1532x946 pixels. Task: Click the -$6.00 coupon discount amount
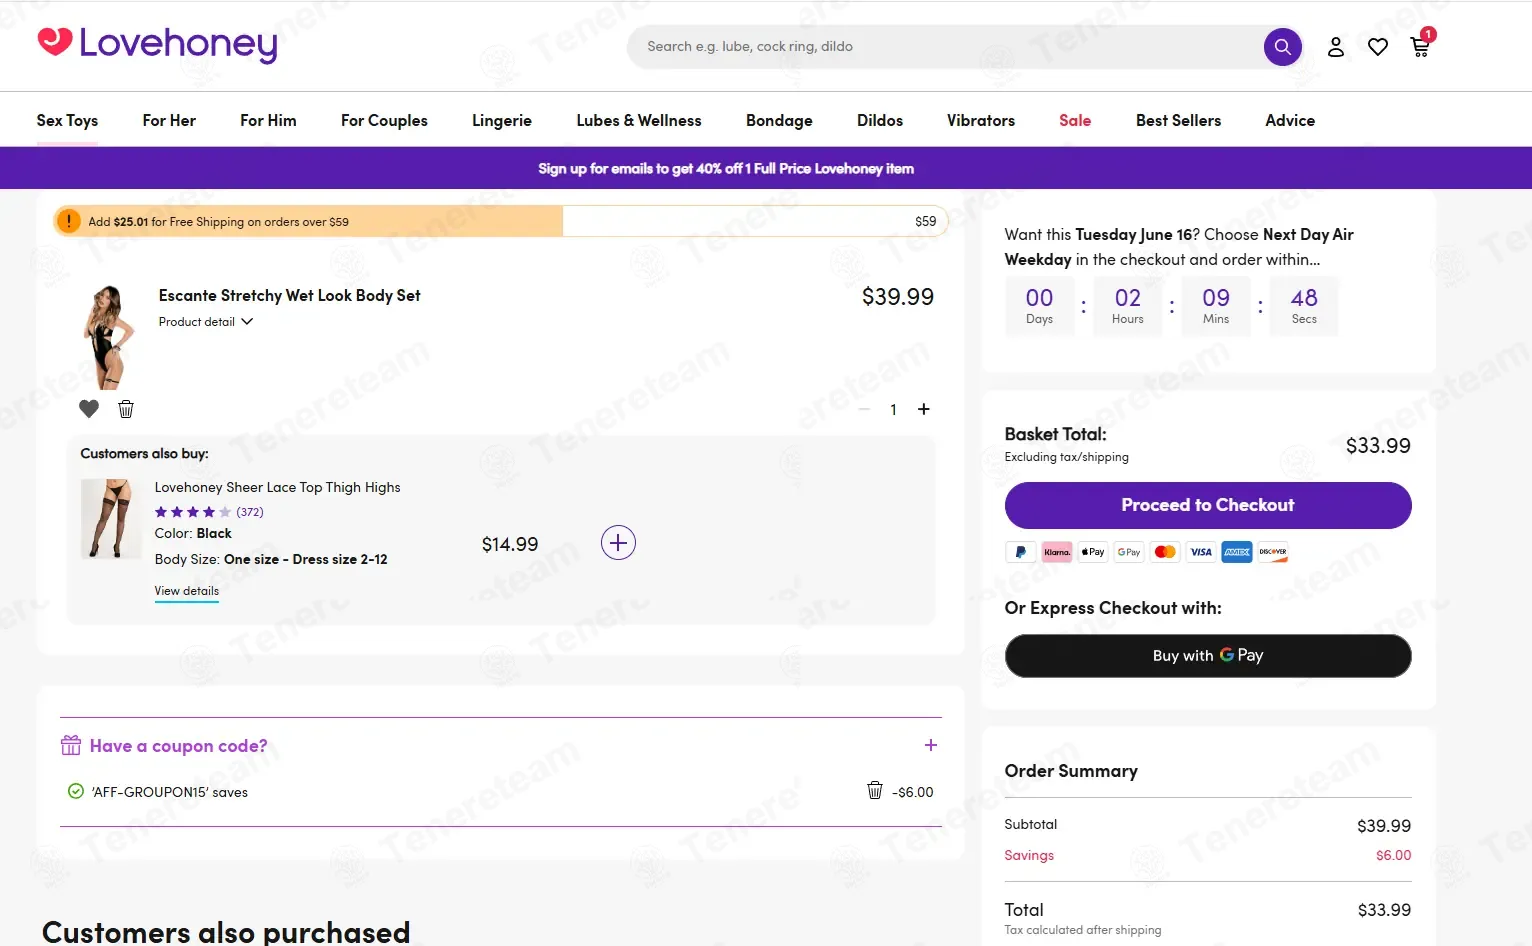pos(913,792)
